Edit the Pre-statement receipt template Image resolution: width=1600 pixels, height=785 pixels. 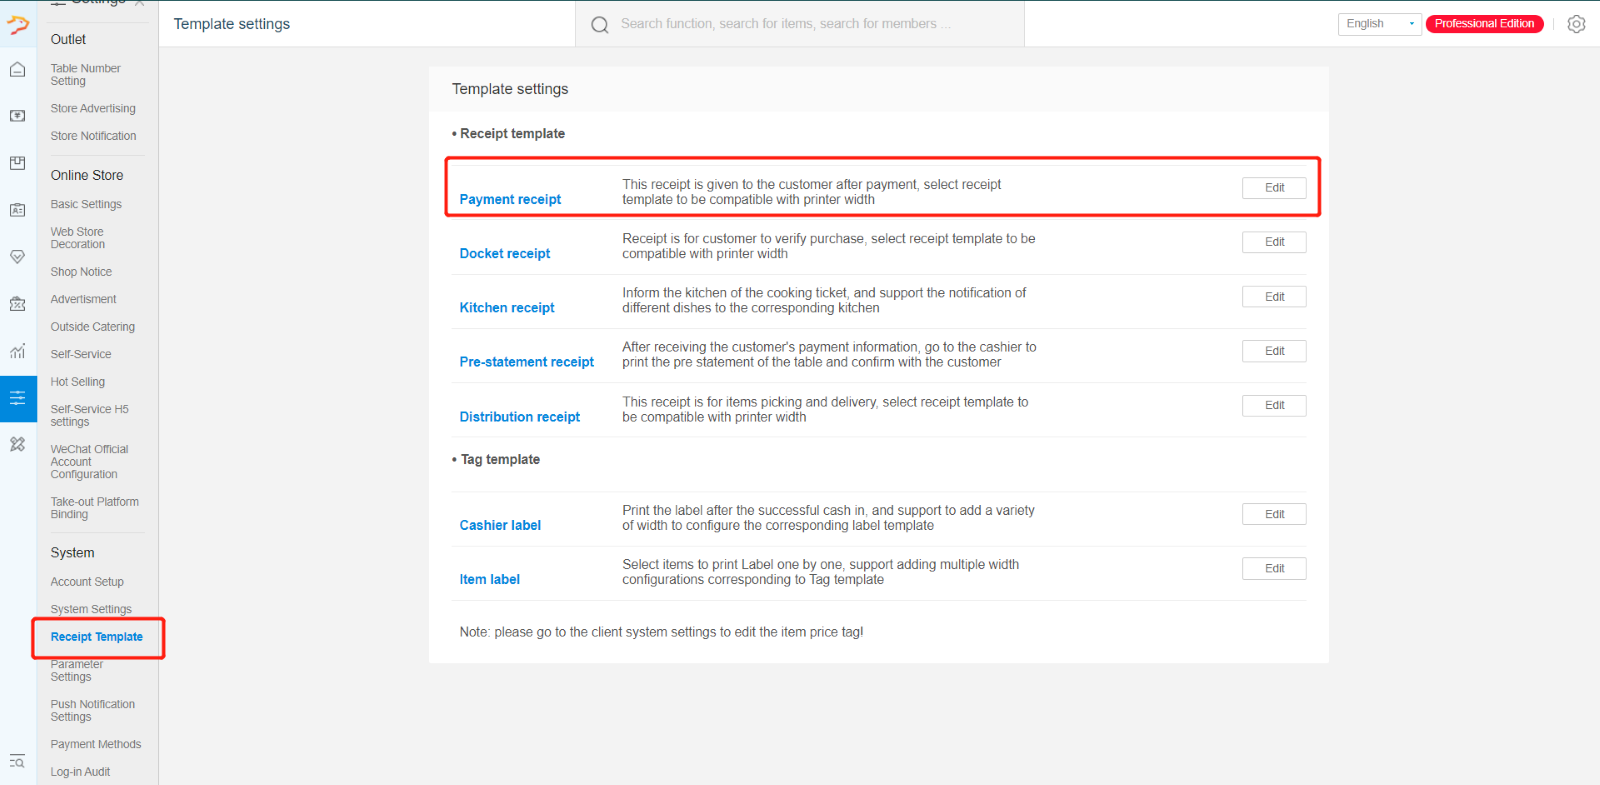[x=1274, y=351]
